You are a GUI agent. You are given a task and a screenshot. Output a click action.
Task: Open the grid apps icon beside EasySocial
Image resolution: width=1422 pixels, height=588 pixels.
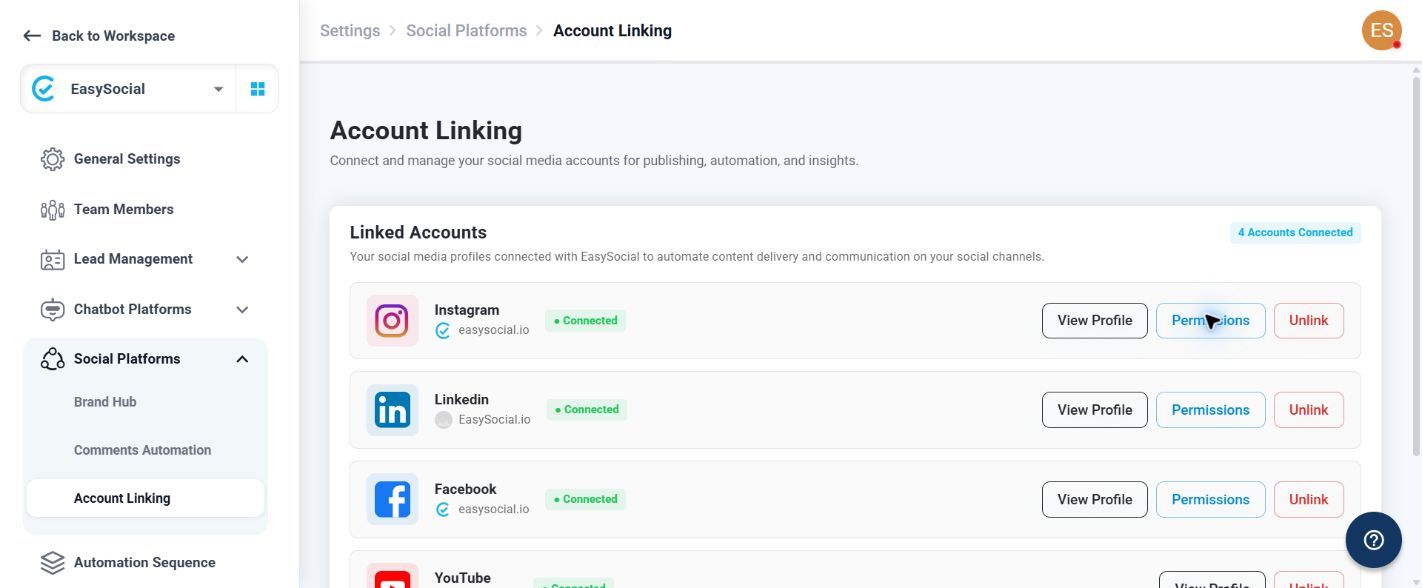pos(257,89)
